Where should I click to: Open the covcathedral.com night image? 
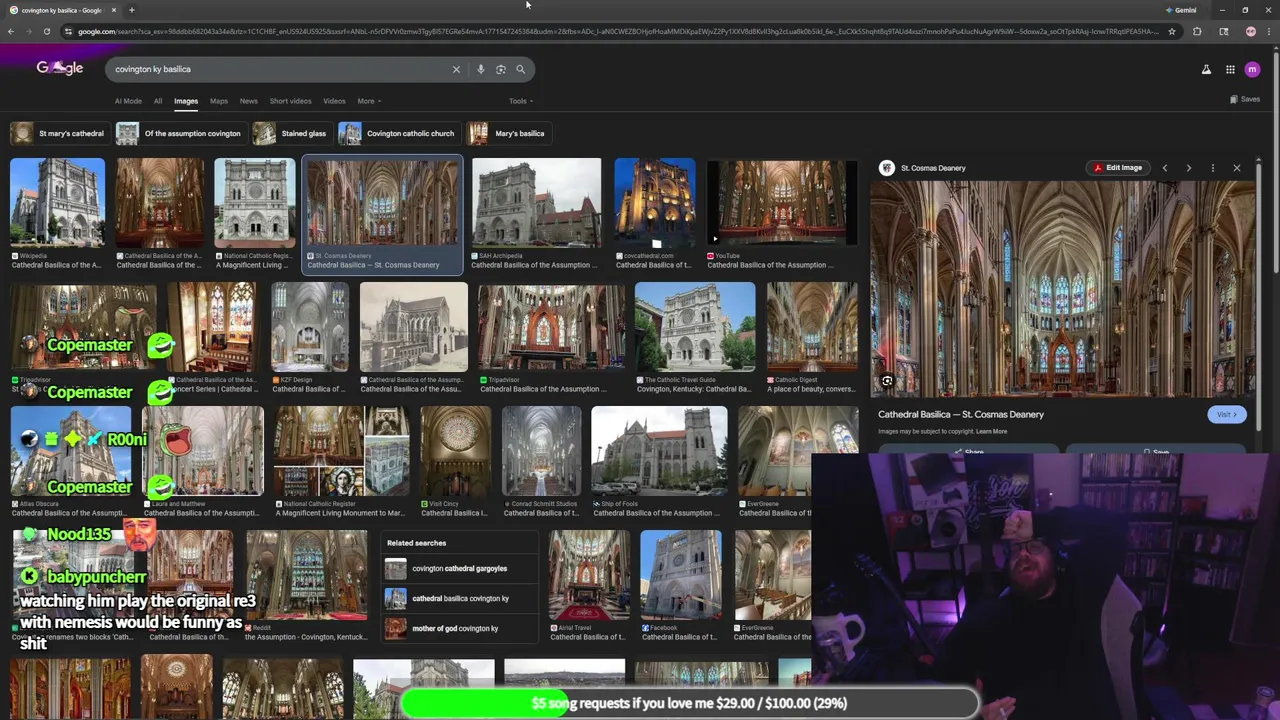tap(655, 203)
